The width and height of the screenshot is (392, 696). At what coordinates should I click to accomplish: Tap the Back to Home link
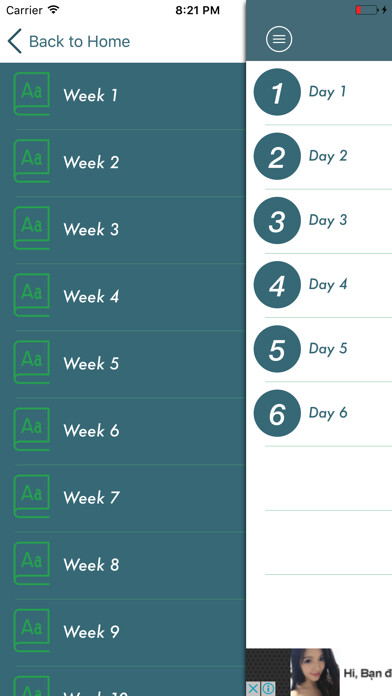coord(79,41)
